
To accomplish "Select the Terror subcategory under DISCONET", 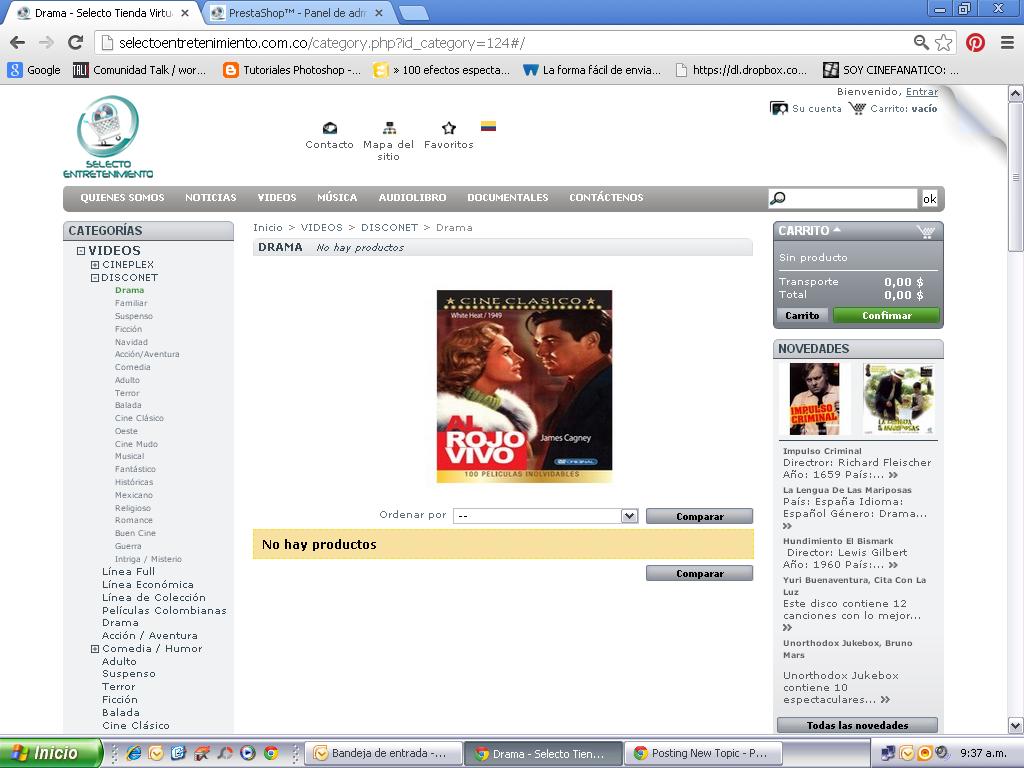I will [x=127, y=393].
